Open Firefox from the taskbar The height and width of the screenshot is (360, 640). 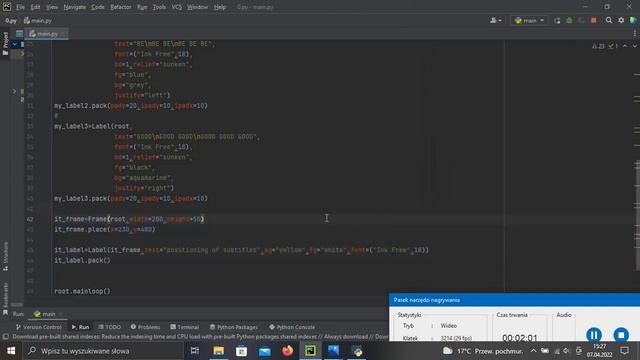287,351
